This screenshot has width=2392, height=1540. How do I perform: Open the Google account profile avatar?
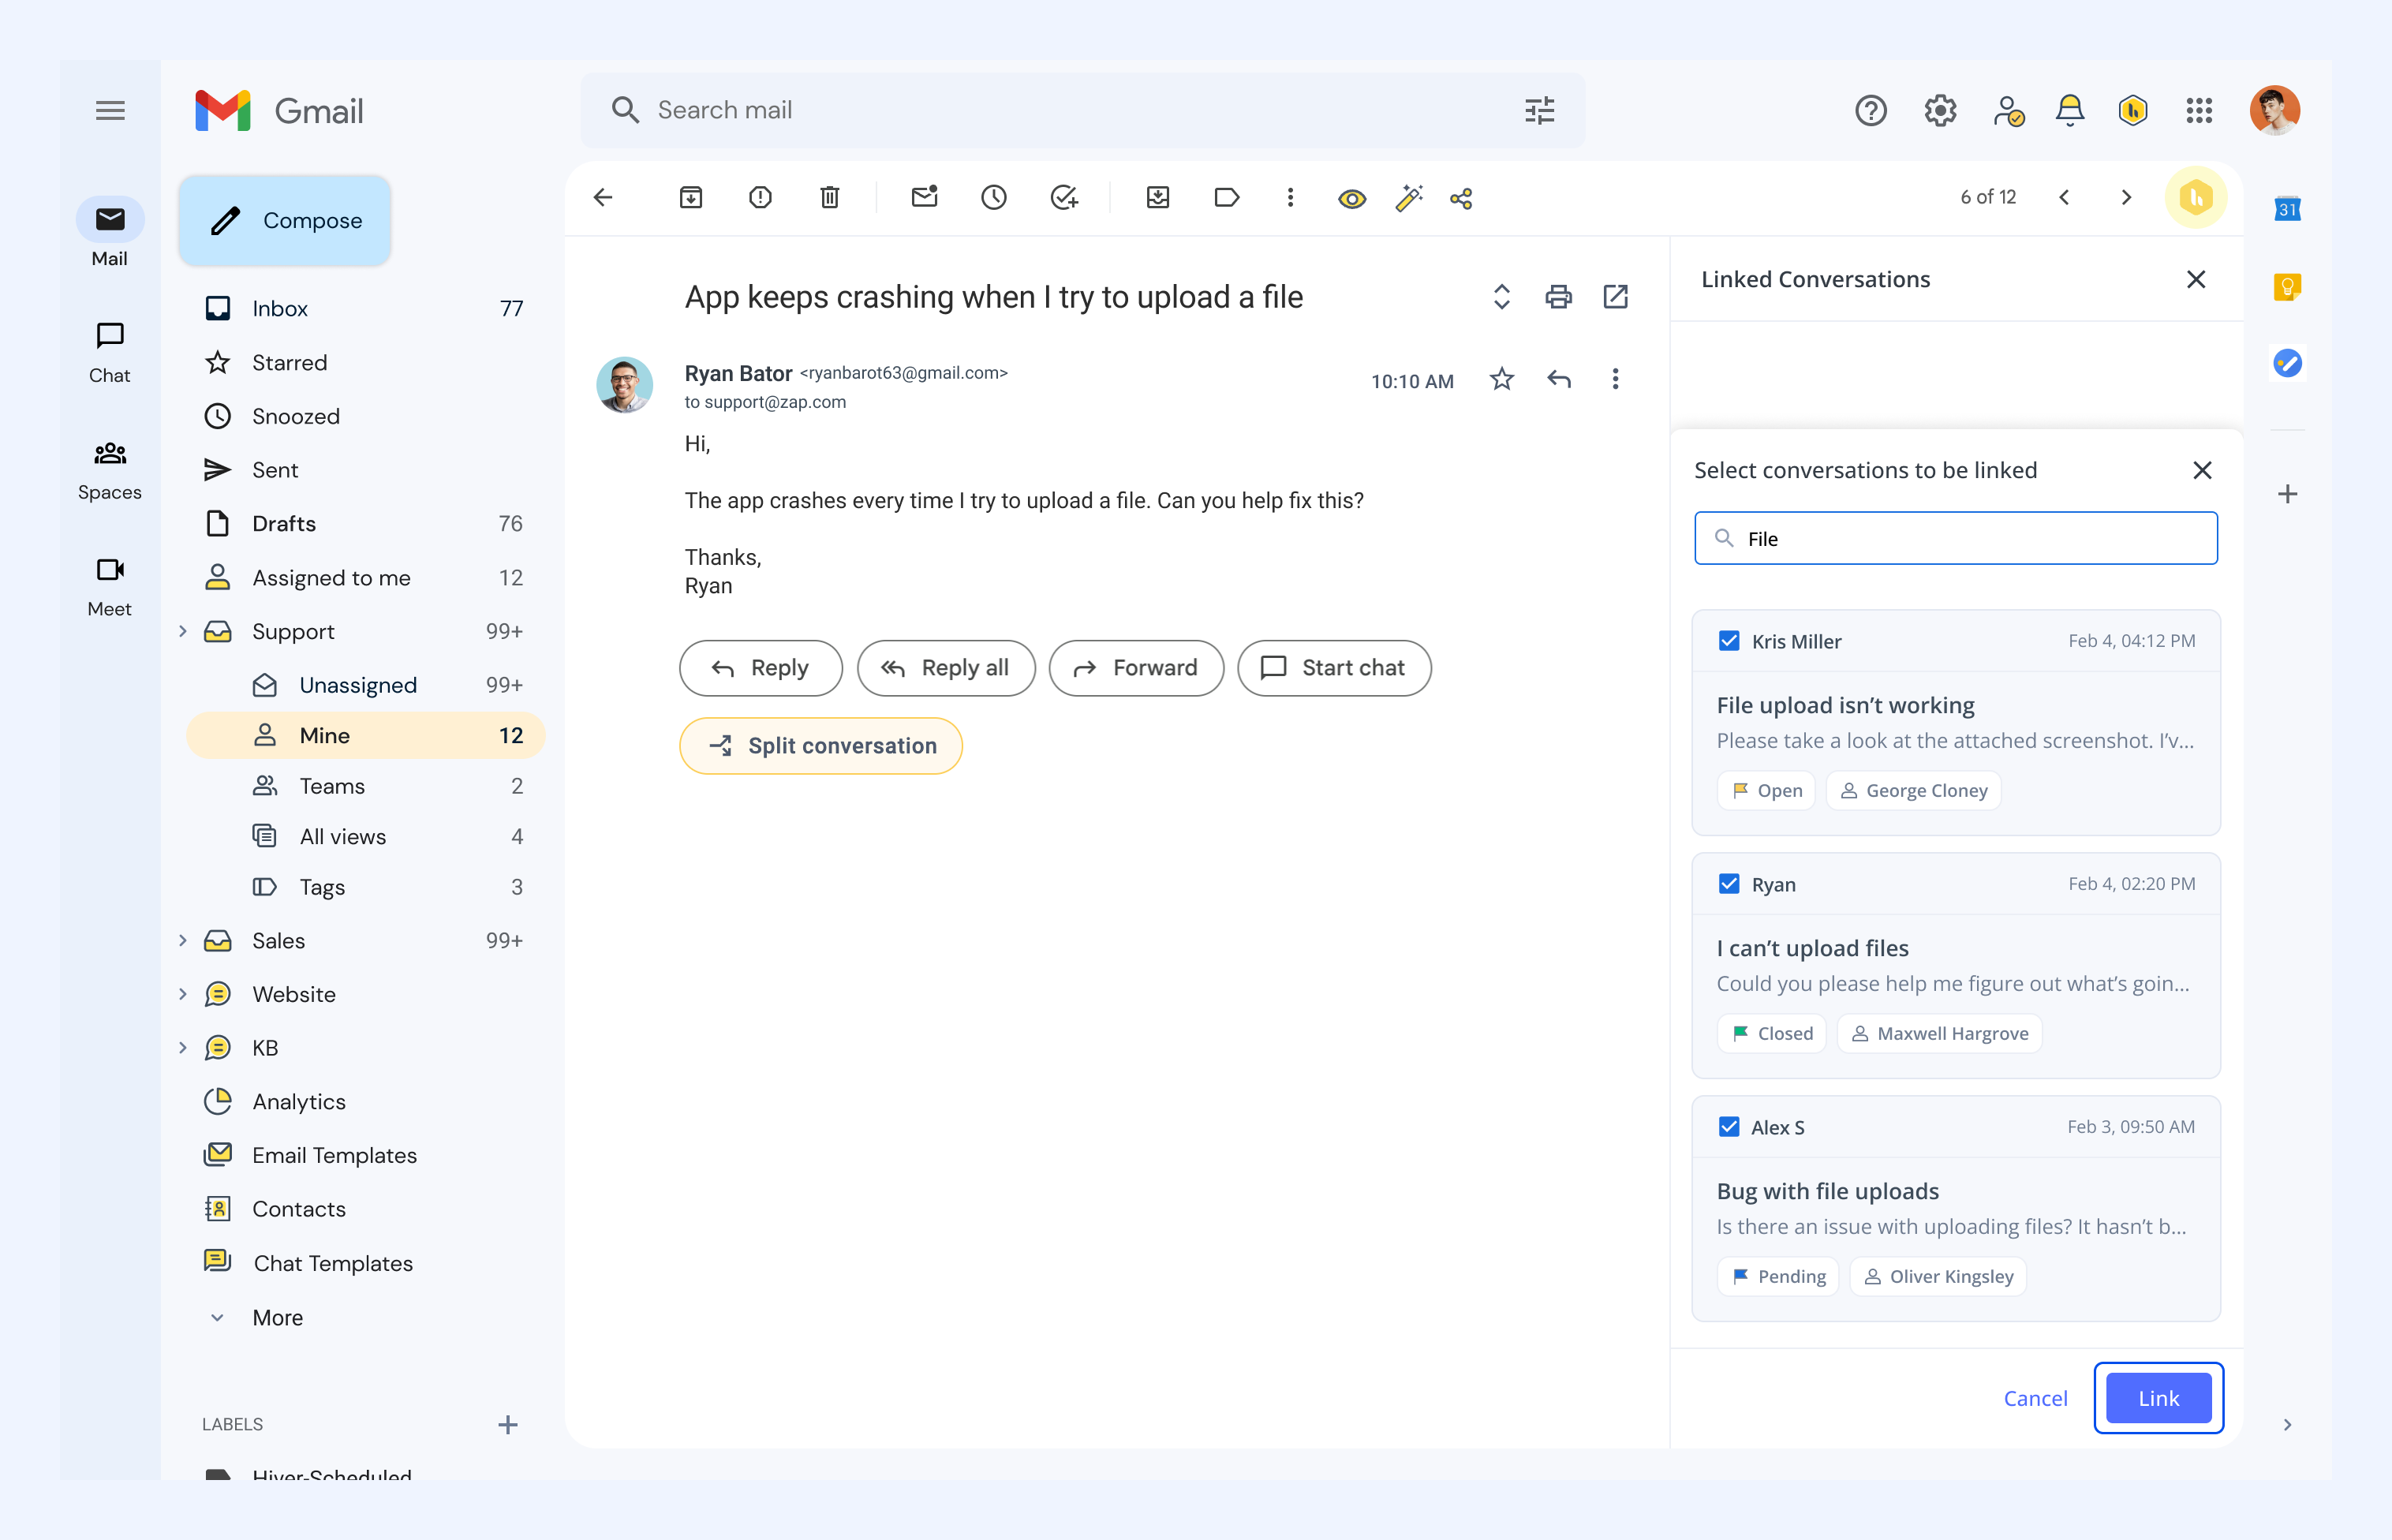click(2274, 110)
